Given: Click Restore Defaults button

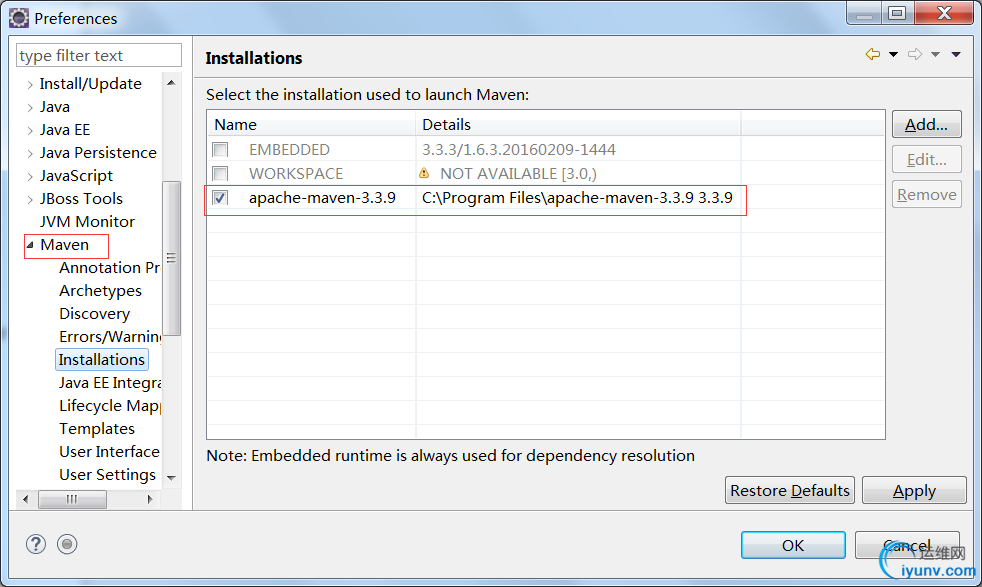Looking at the screenshot, I should click(x=790, y=490).
